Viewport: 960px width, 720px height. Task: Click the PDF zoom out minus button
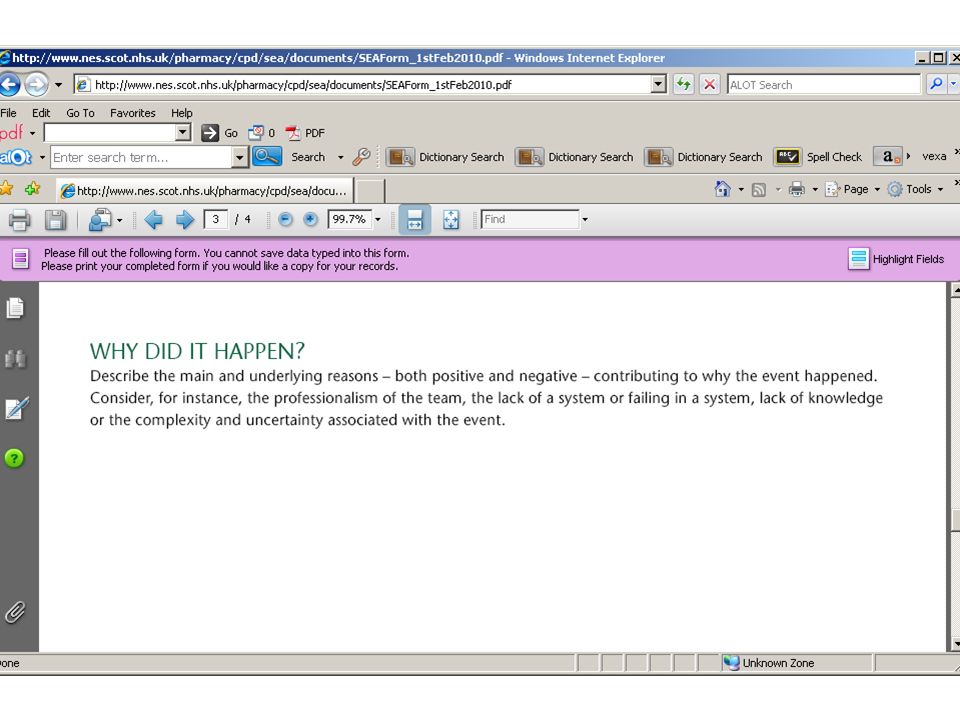click(x=285, y=219)
